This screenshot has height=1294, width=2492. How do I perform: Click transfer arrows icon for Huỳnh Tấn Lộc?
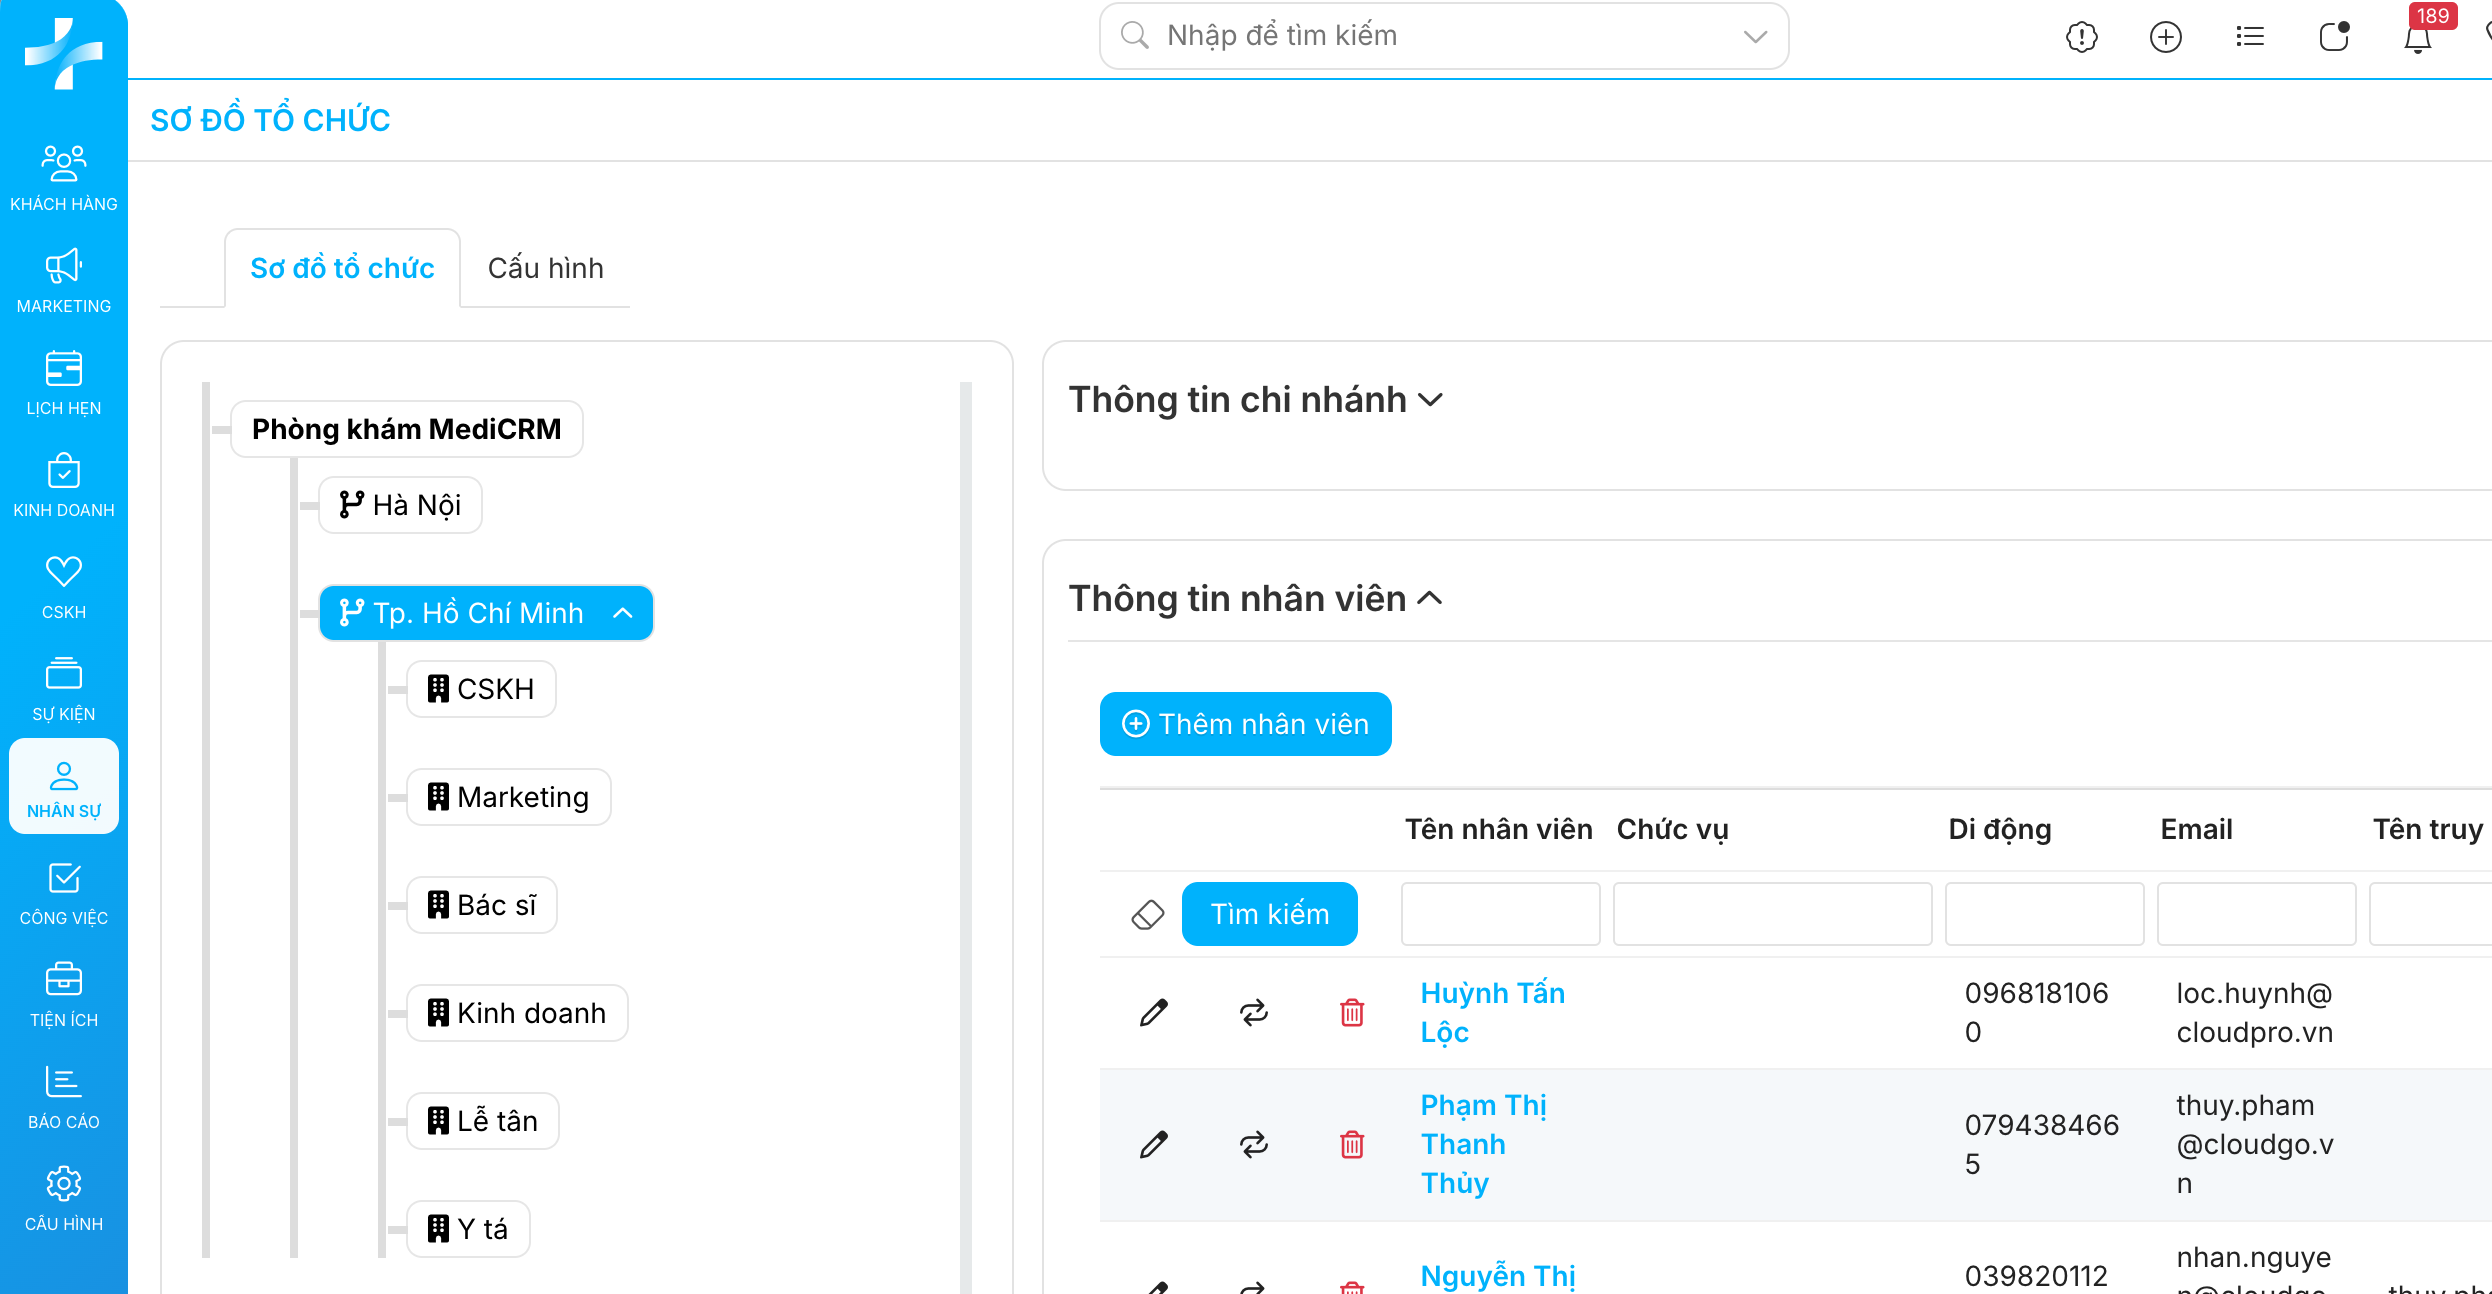point(1253,1012)
